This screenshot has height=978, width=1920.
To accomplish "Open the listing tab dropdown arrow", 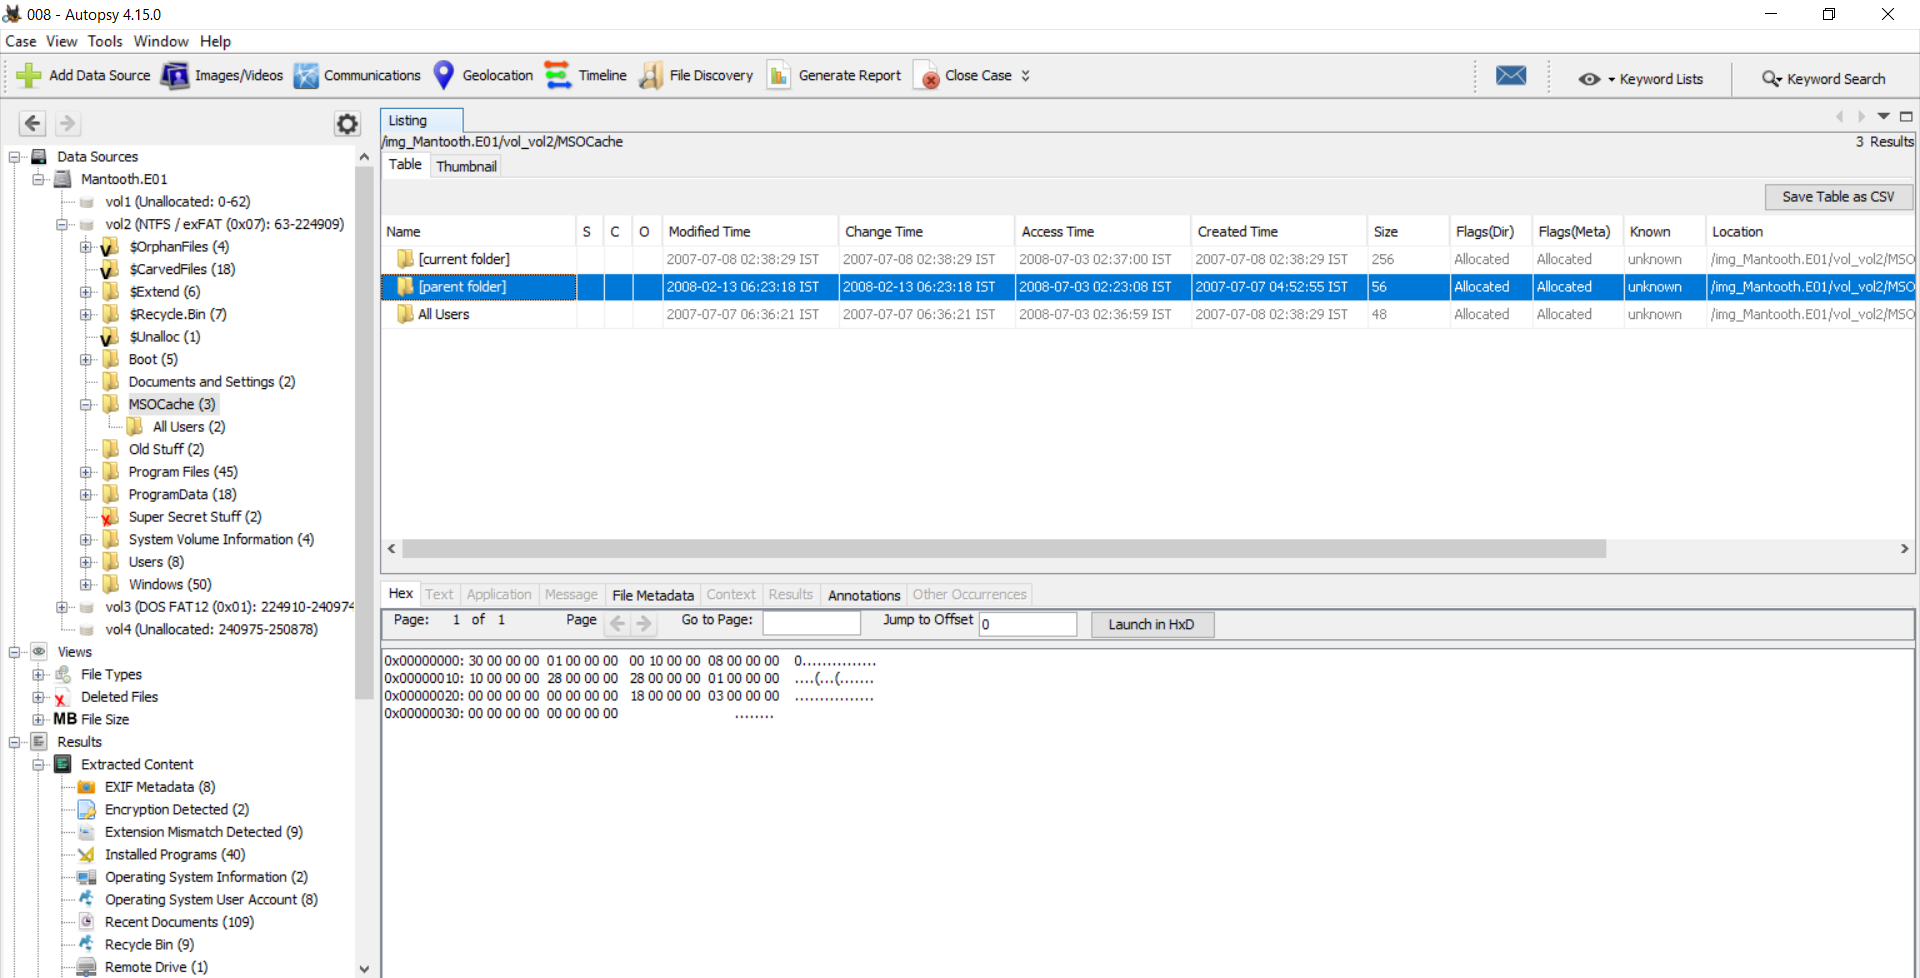I will point(1884,117).
